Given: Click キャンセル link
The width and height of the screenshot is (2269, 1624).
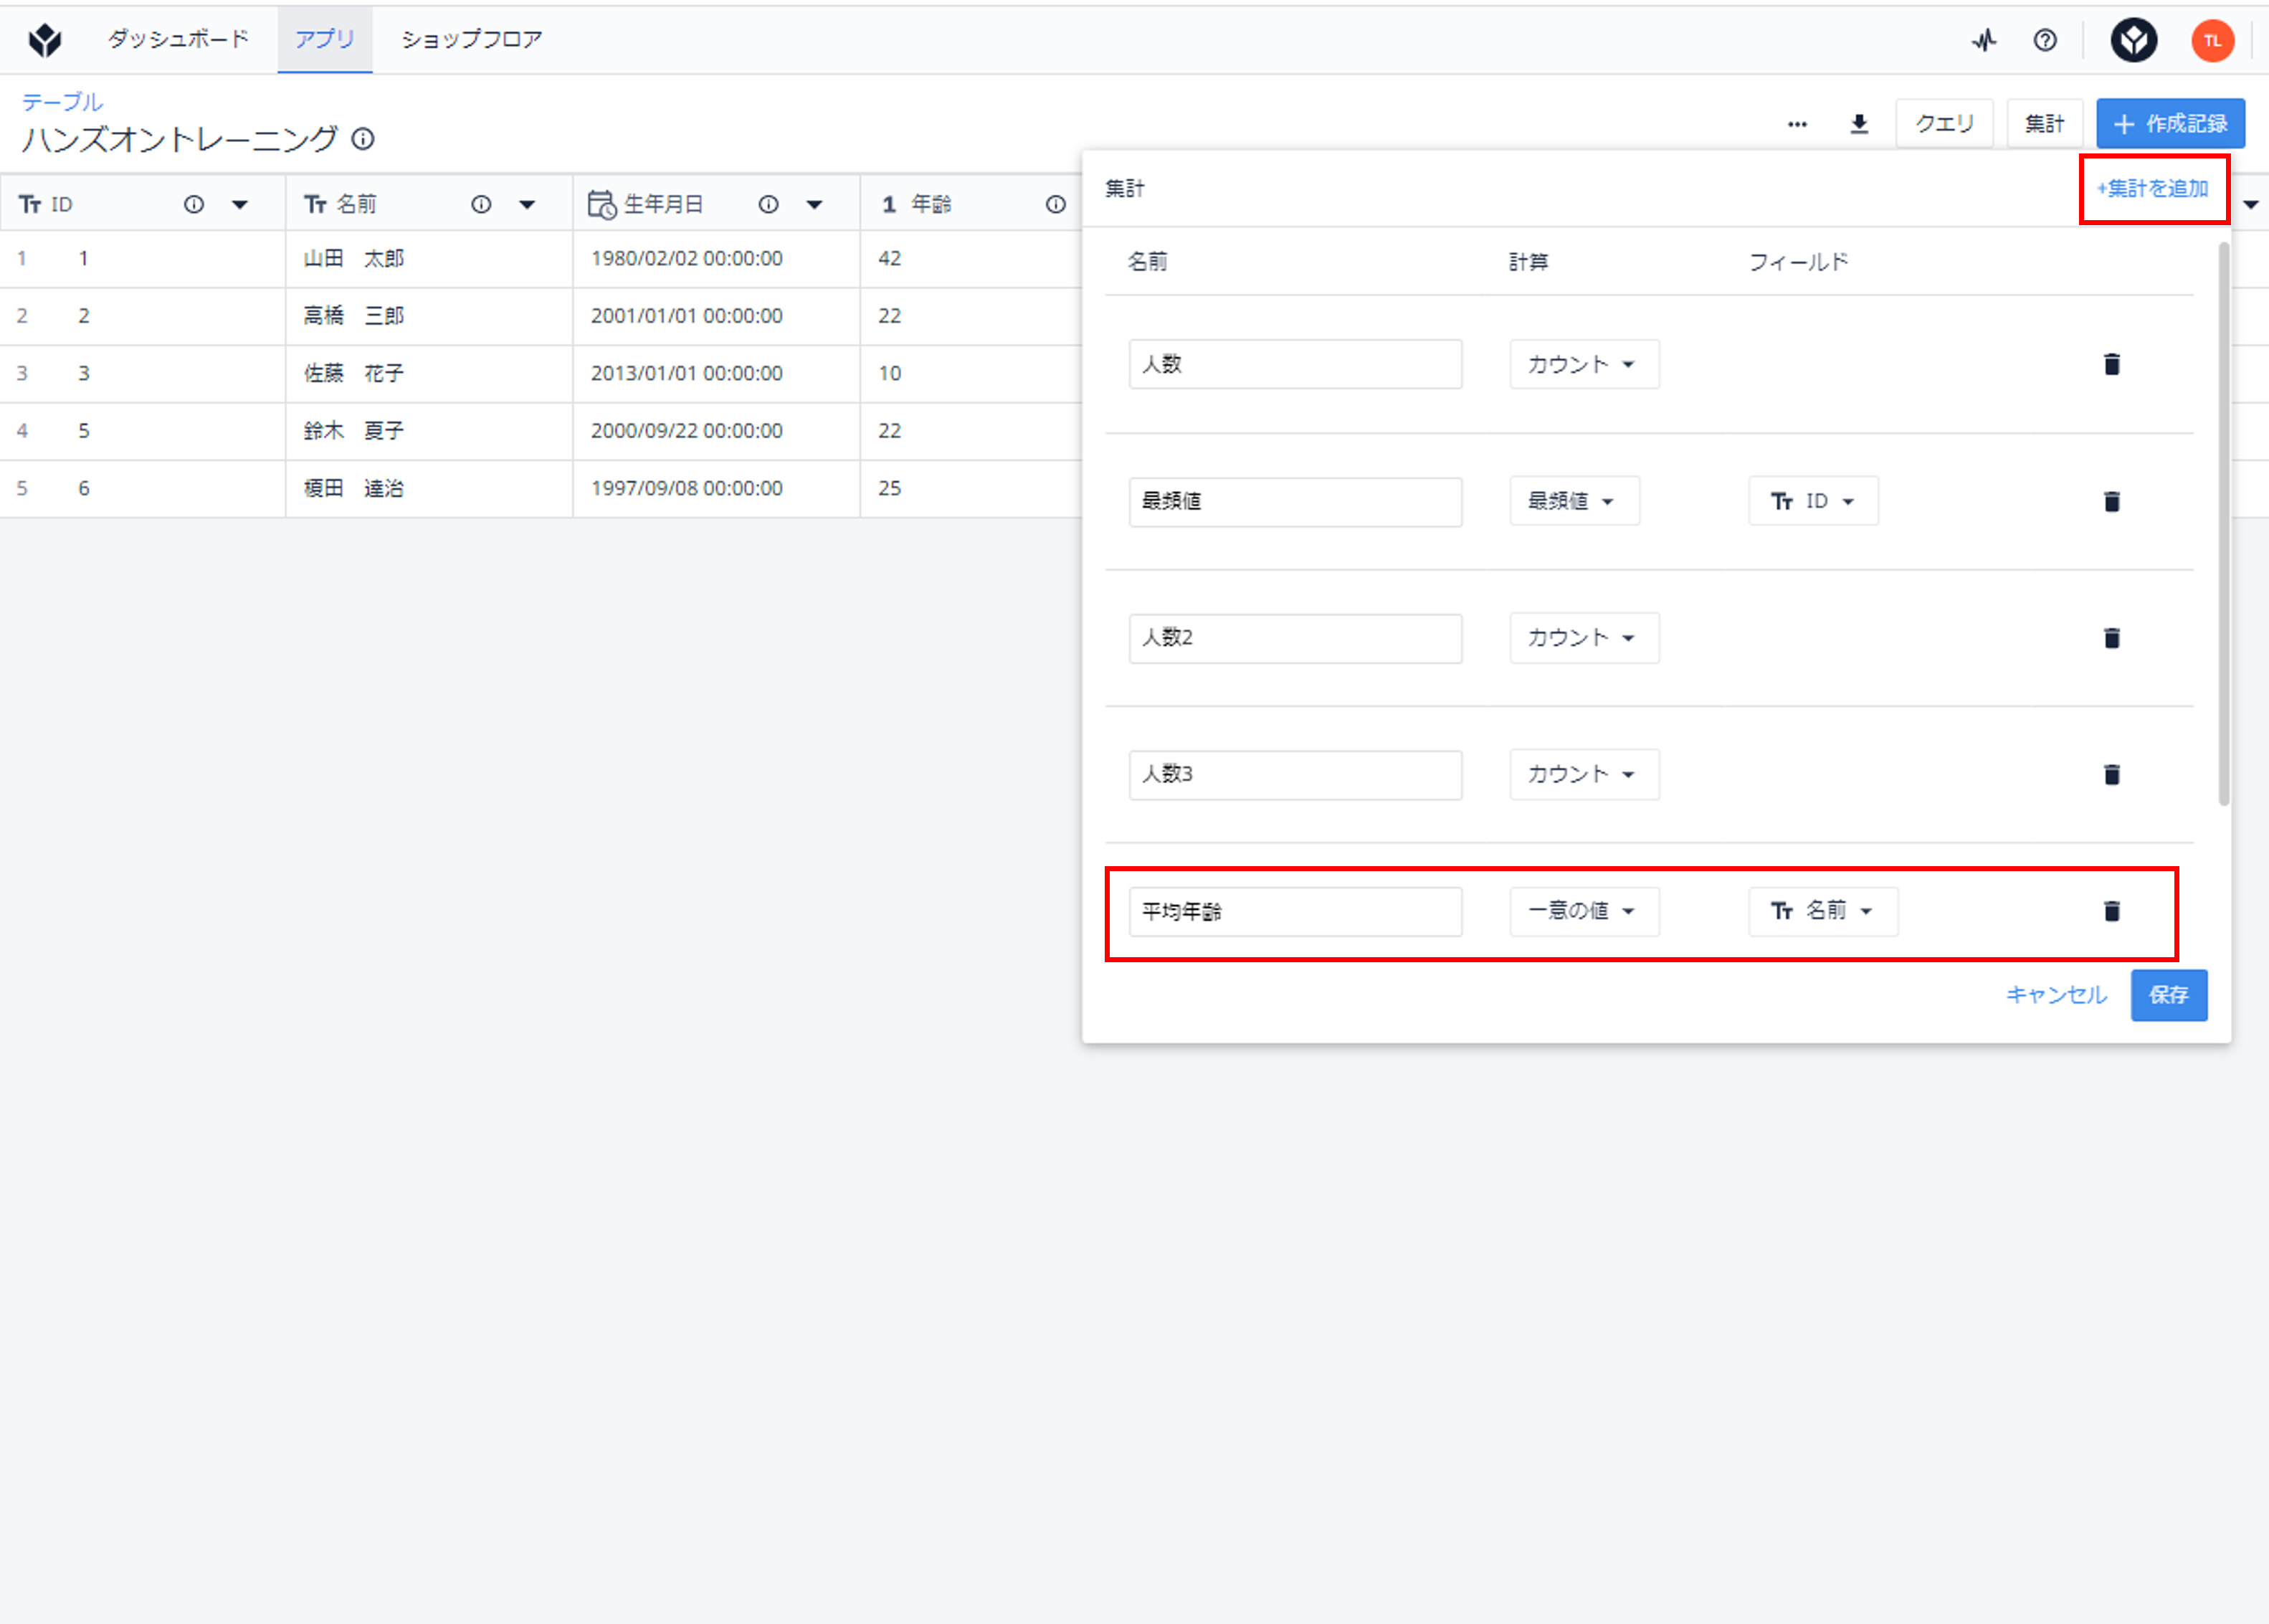Looking at the screenshot, I should point(2056,995).
